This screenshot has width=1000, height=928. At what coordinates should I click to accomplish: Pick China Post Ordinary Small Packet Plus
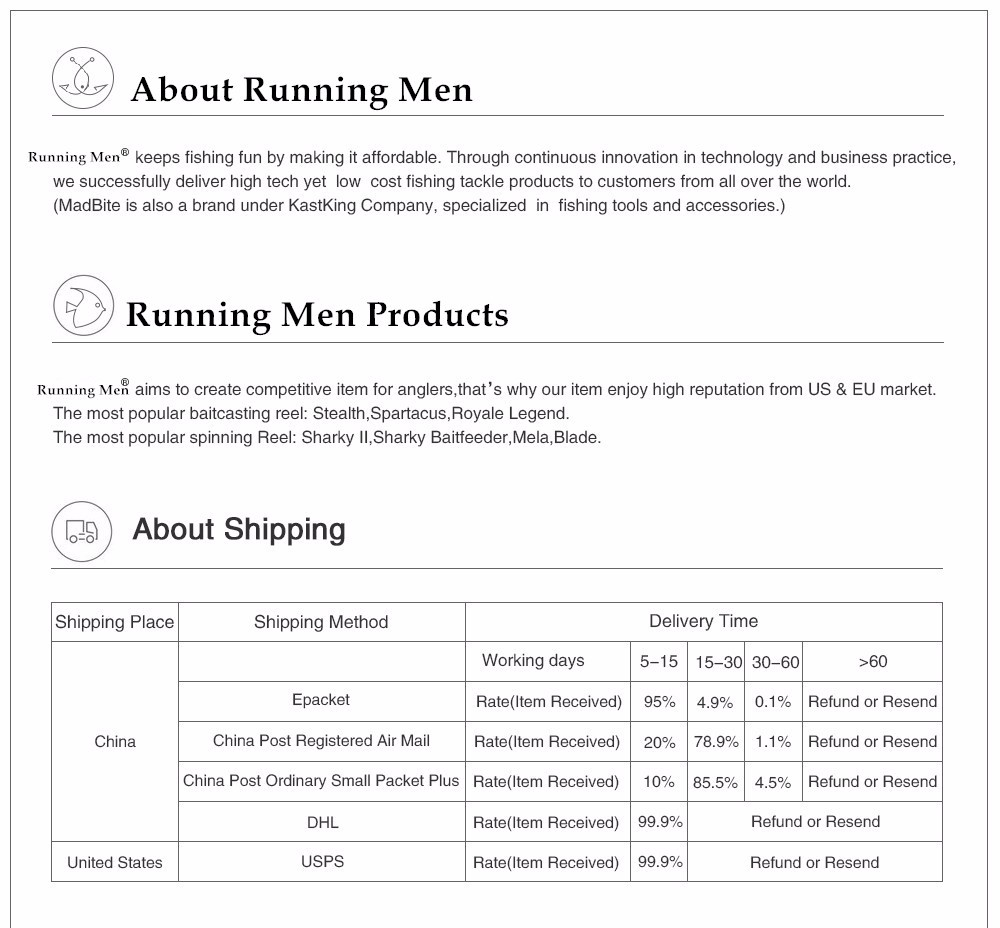321,781
